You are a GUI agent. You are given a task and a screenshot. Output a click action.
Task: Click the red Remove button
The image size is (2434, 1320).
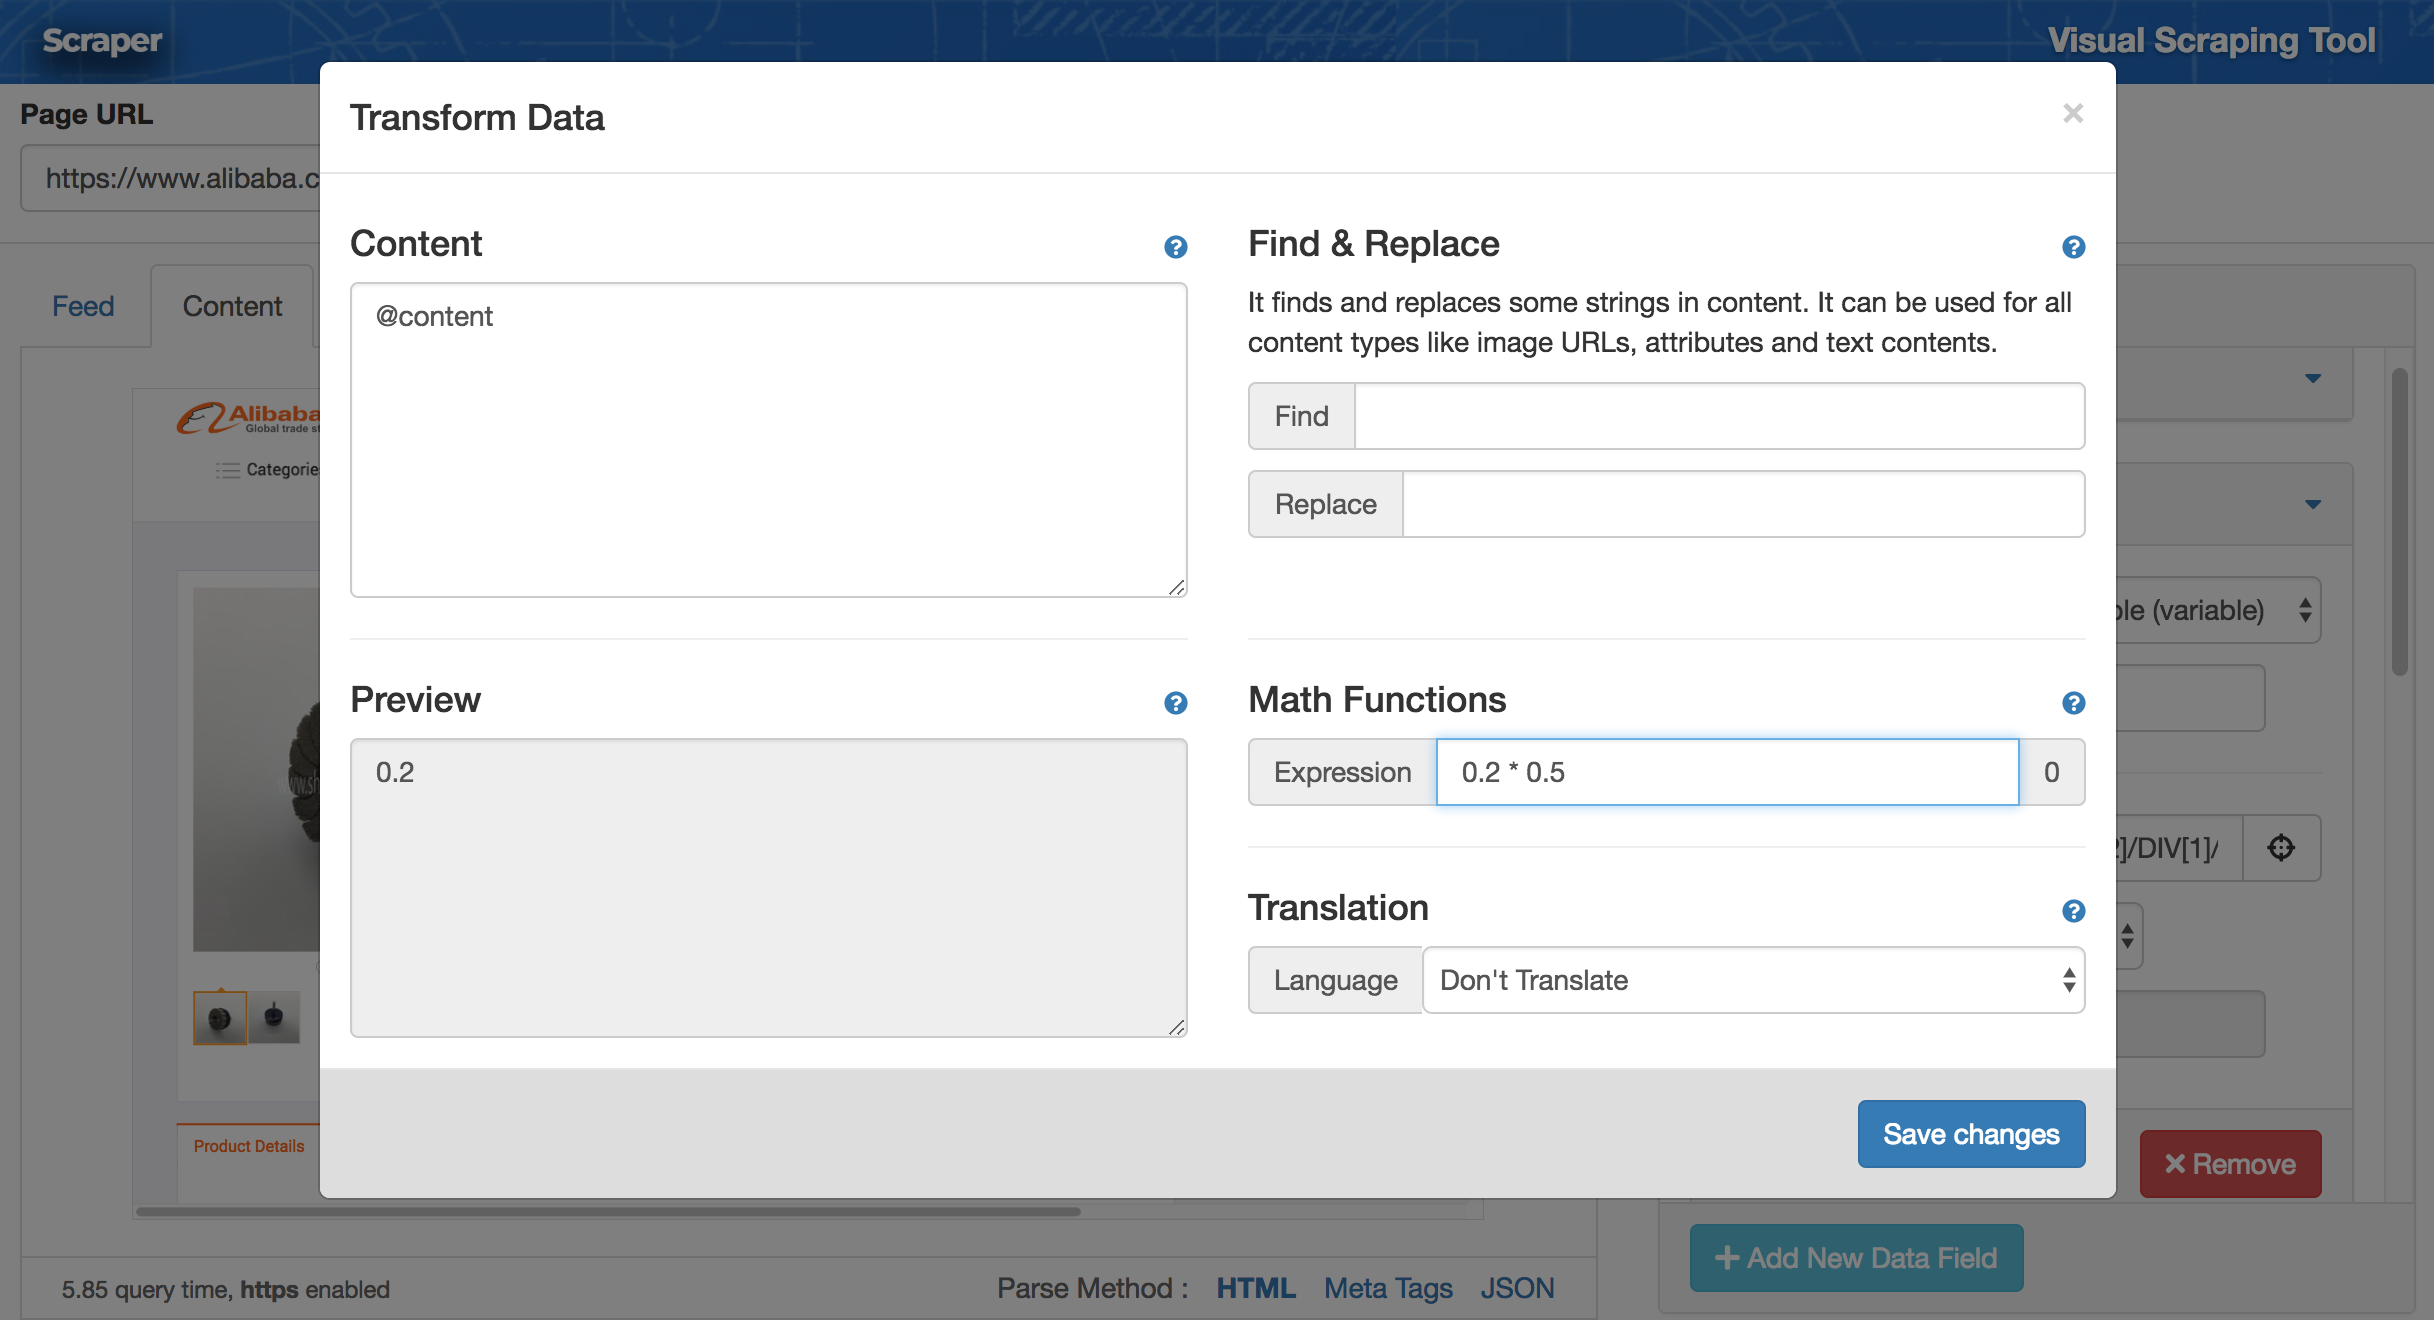pyautogui.click(x=2230, y=1164)
